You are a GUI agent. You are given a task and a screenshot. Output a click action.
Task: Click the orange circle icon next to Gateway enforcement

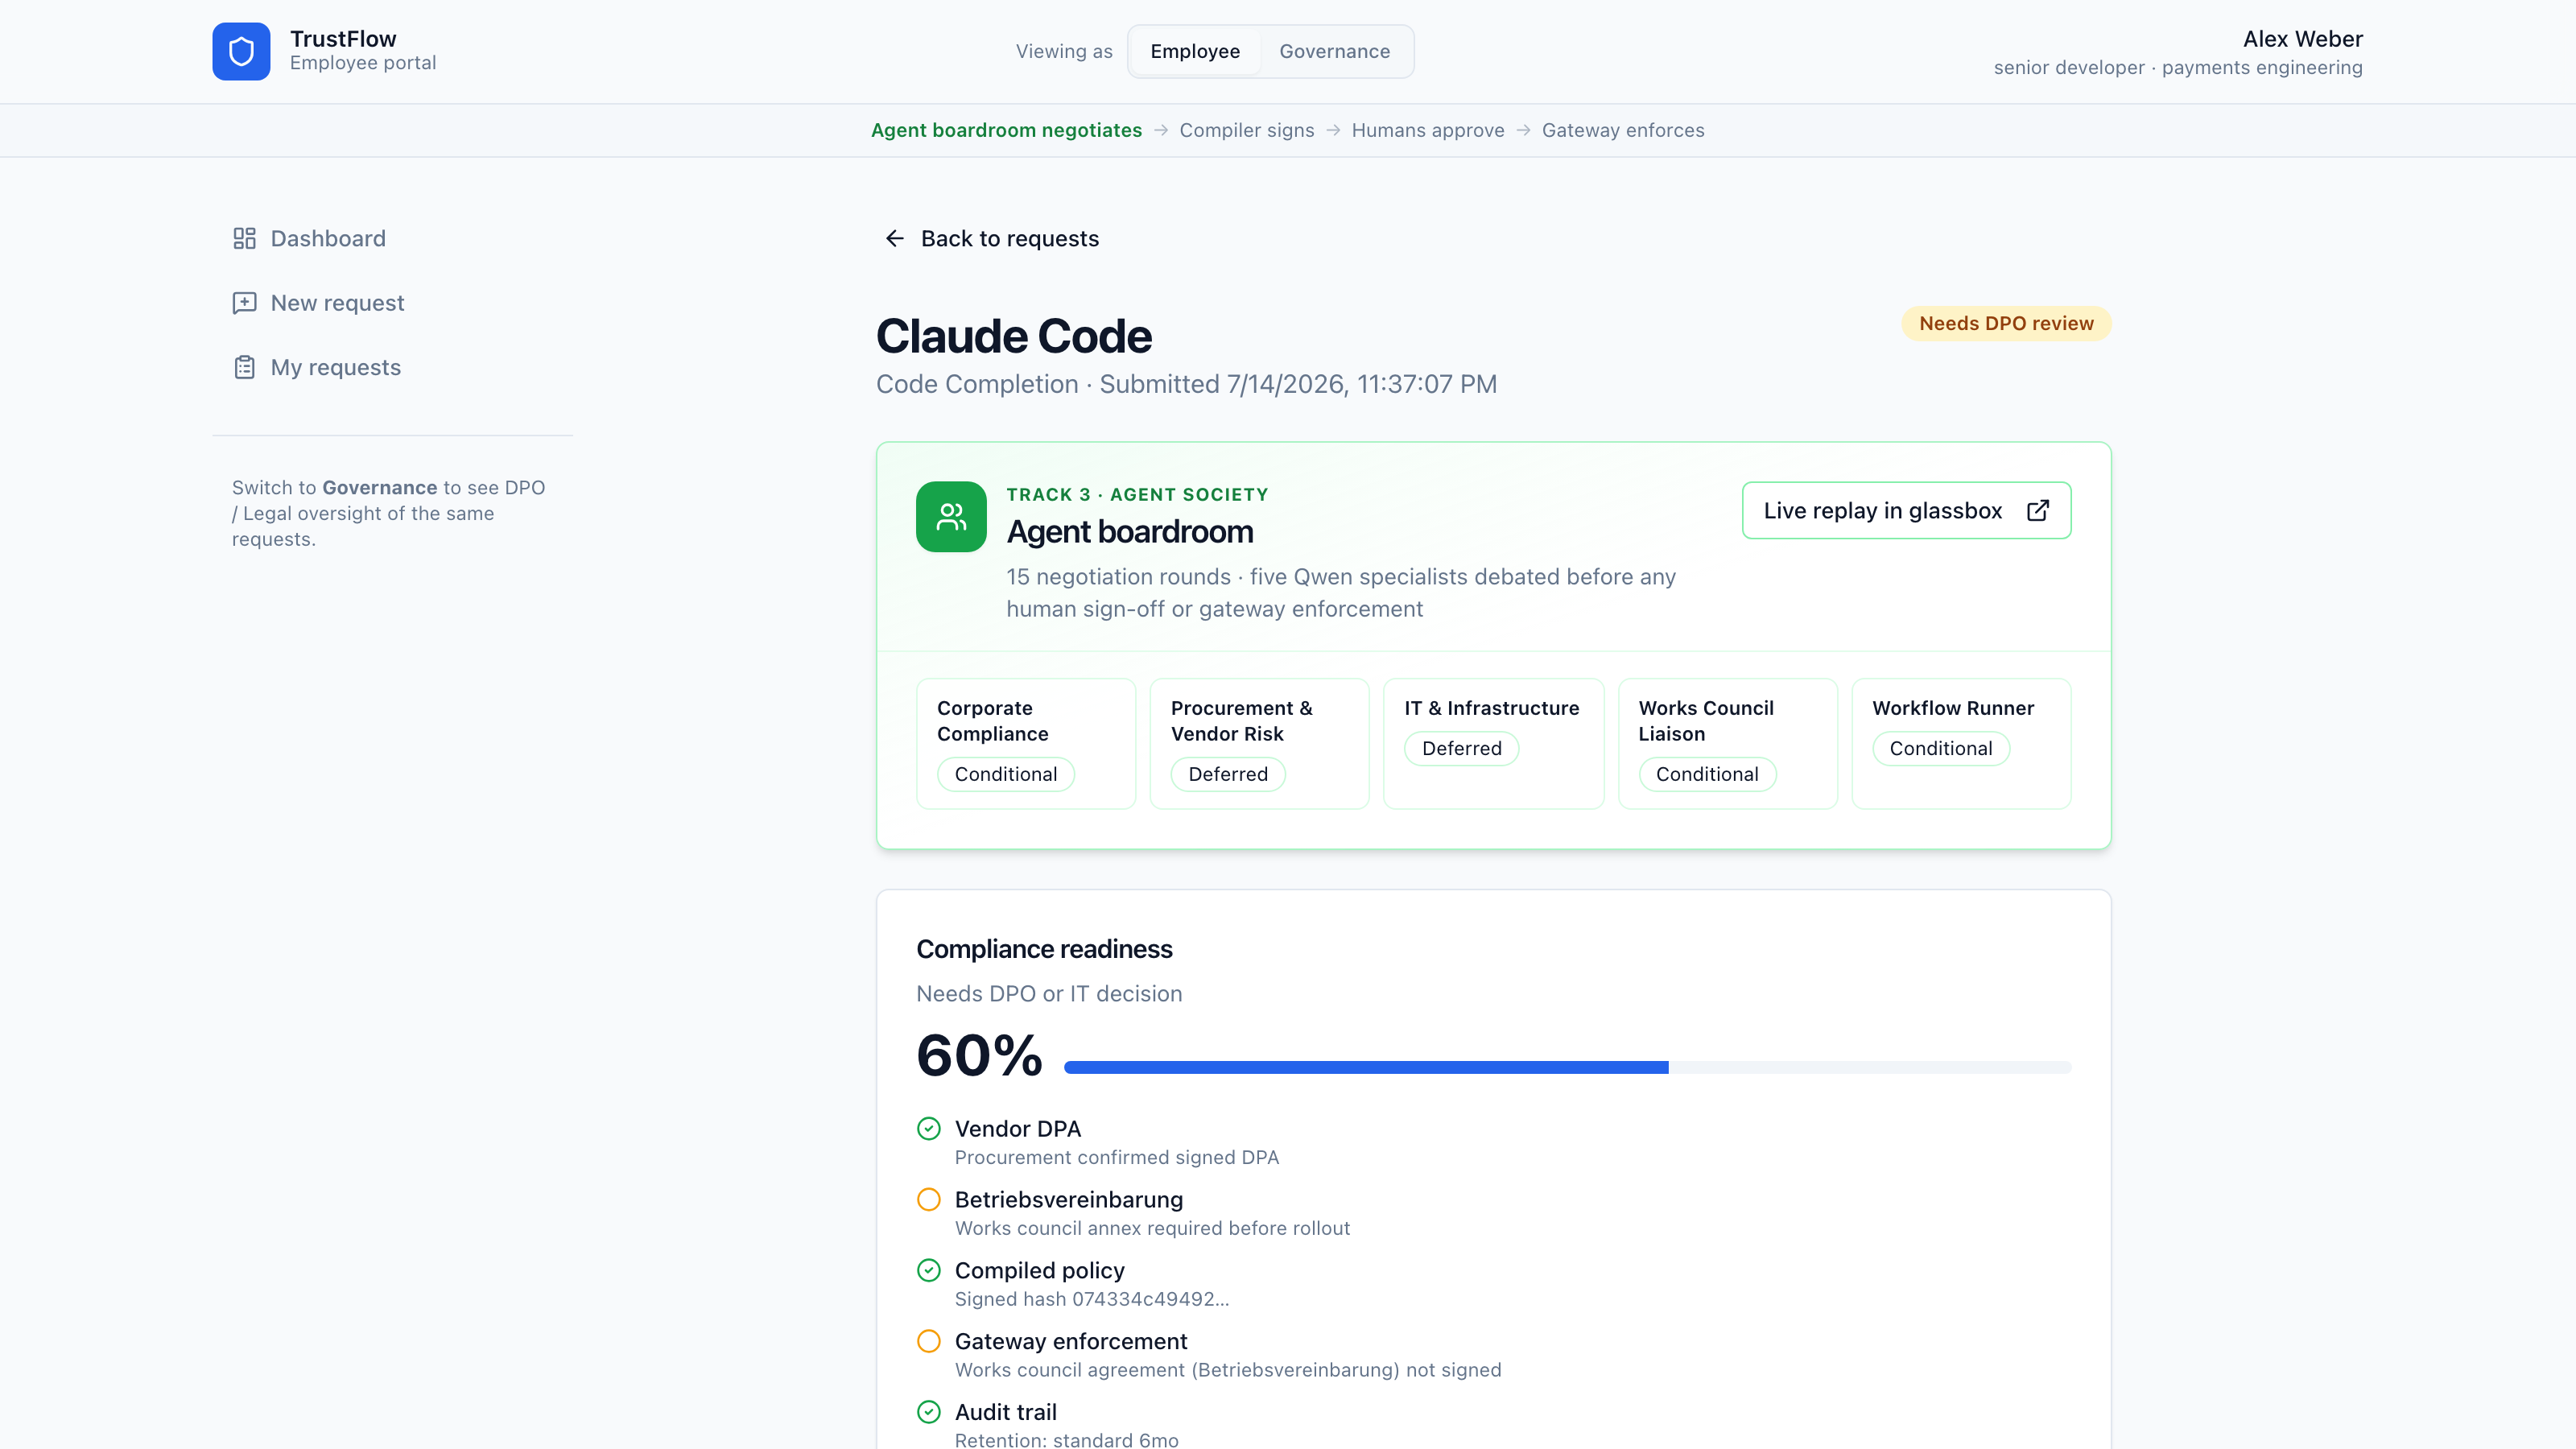[929, 1341]
